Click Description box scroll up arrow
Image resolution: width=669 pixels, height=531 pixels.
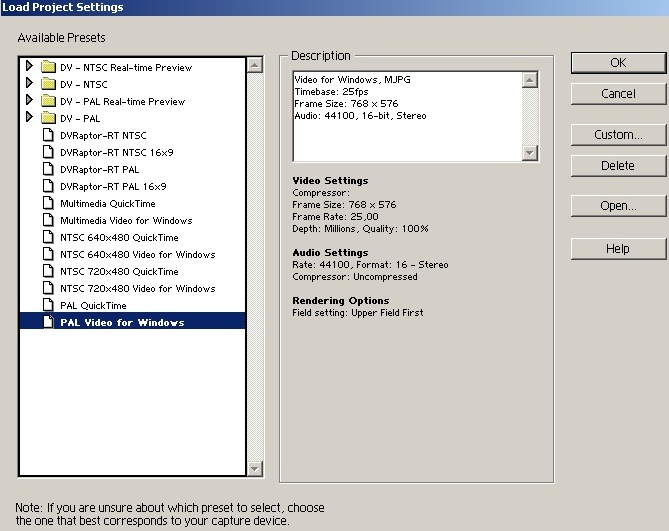tap(530, 80)
